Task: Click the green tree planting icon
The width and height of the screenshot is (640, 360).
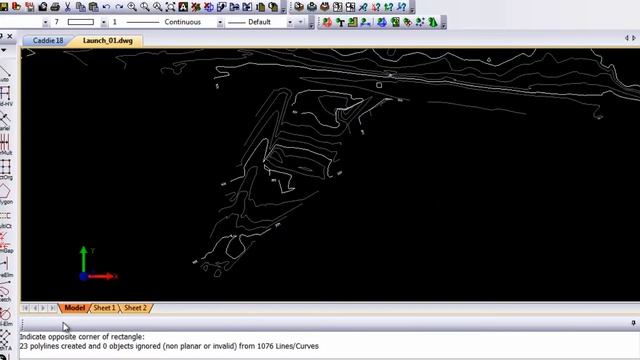Action: pos(340,22)
